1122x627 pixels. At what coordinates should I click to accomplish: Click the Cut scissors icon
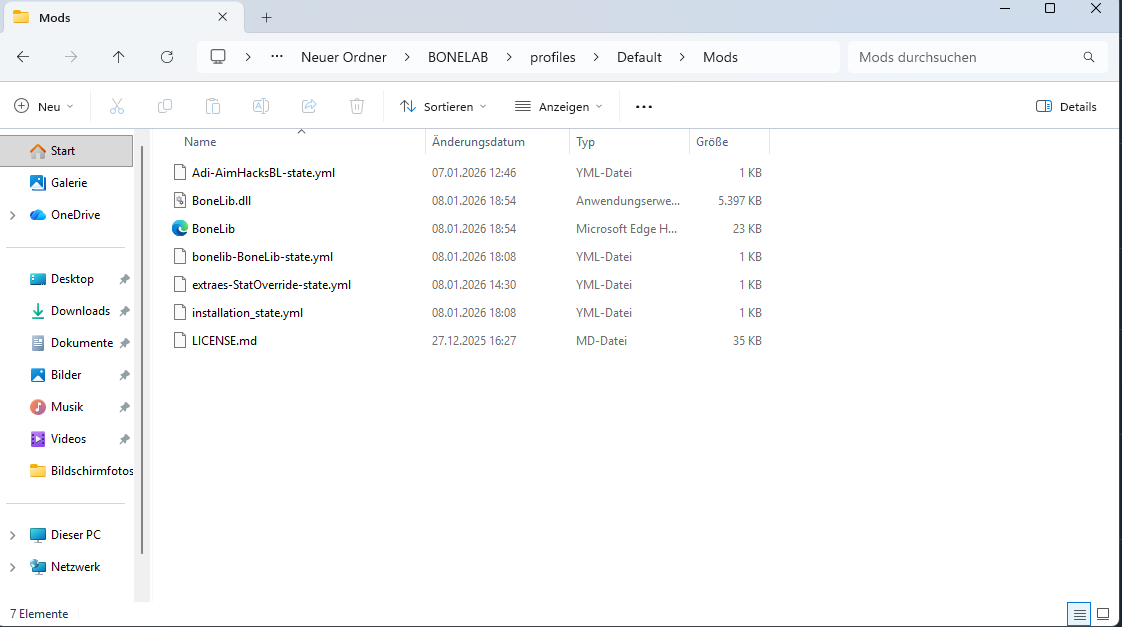(117, 107)
